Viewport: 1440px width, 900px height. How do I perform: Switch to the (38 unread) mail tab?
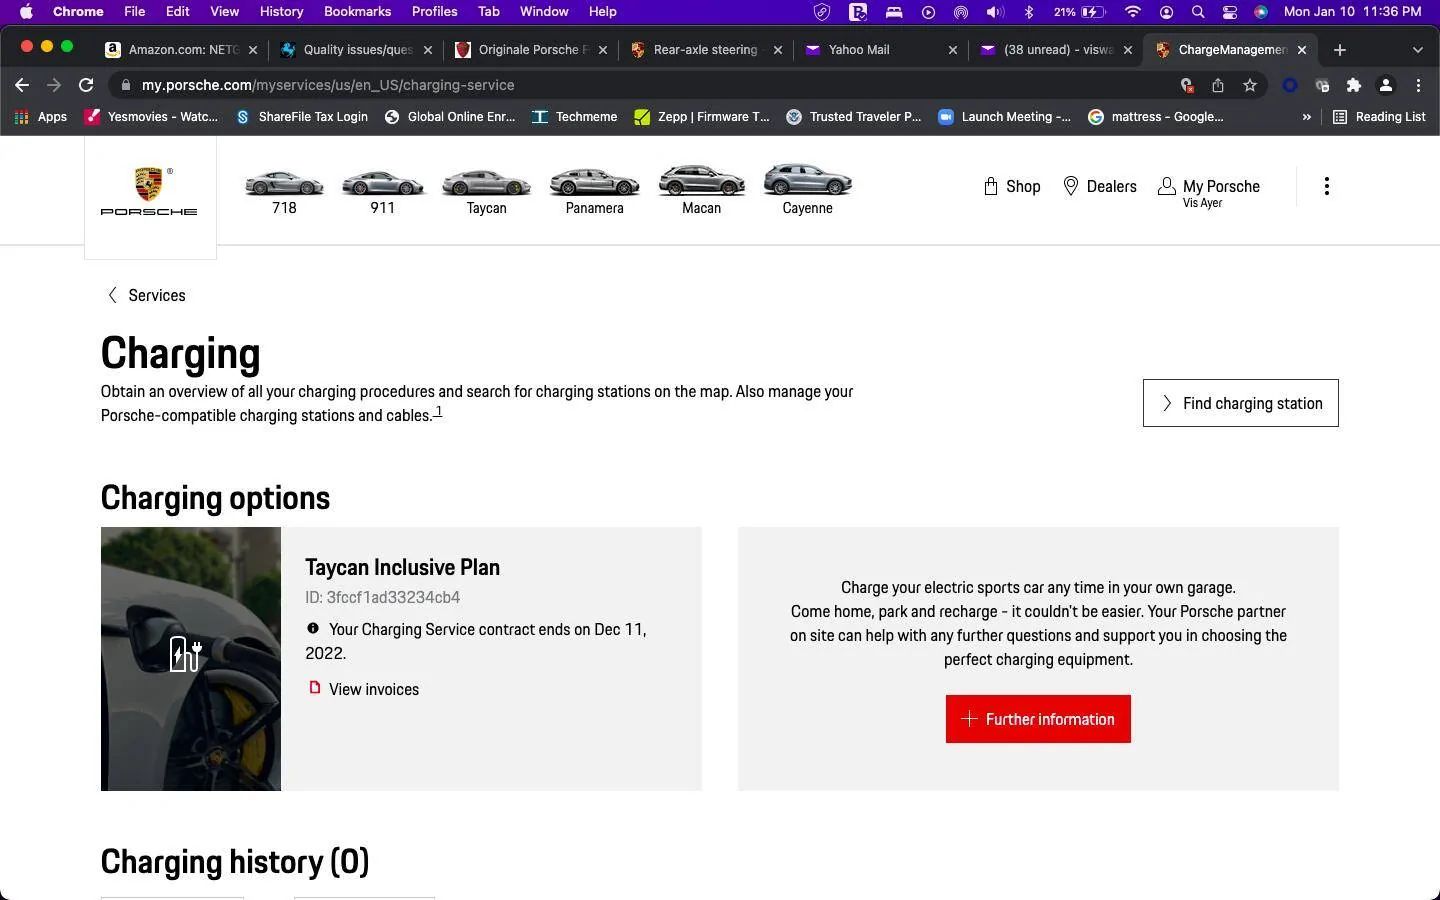(x=1056, y=49)
